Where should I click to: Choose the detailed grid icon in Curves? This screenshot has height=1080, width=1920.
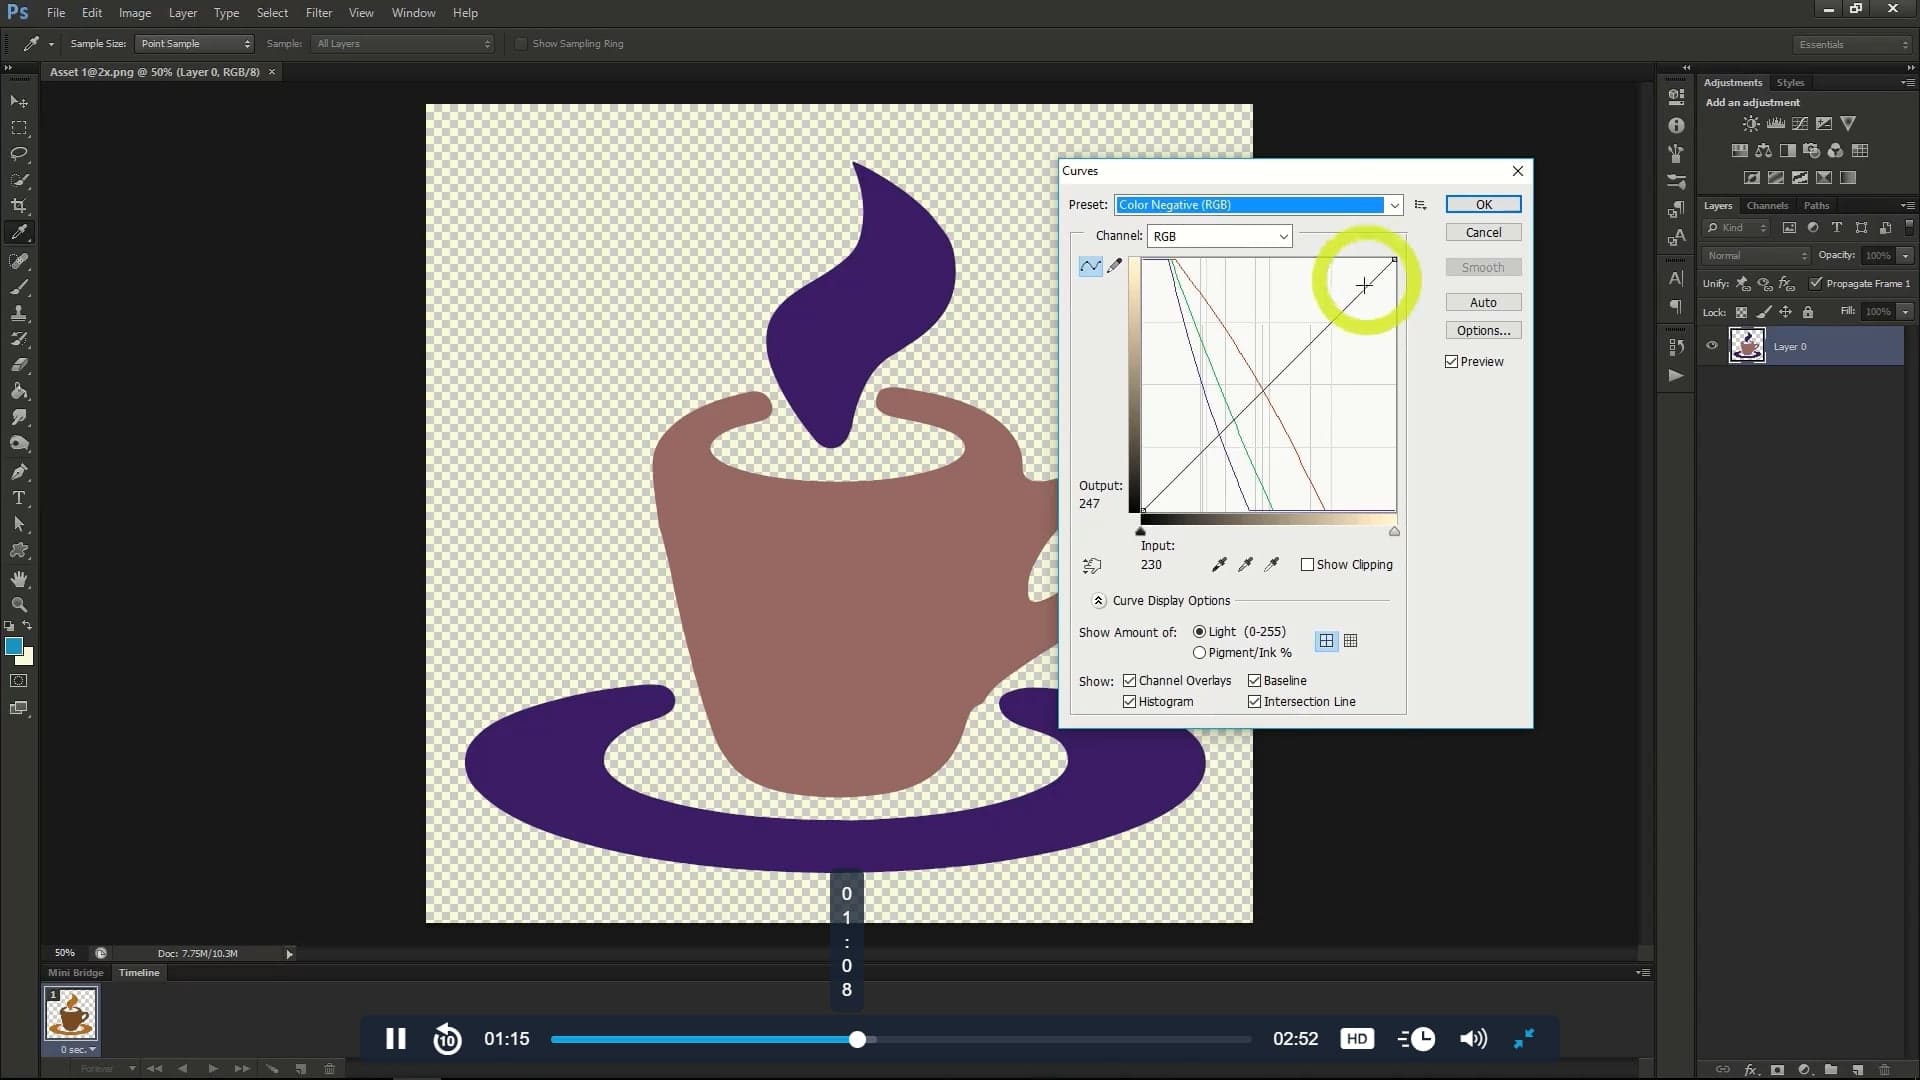click(1351, 641)
